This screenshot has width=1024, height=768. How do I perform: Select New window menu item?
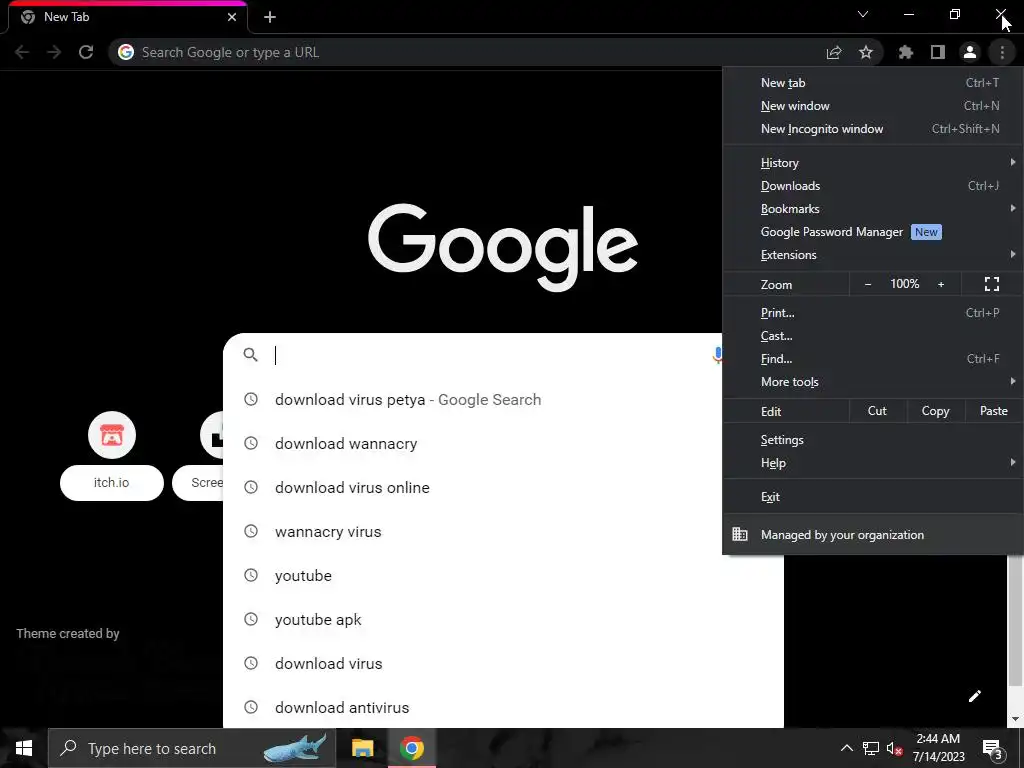click(873, 106)
